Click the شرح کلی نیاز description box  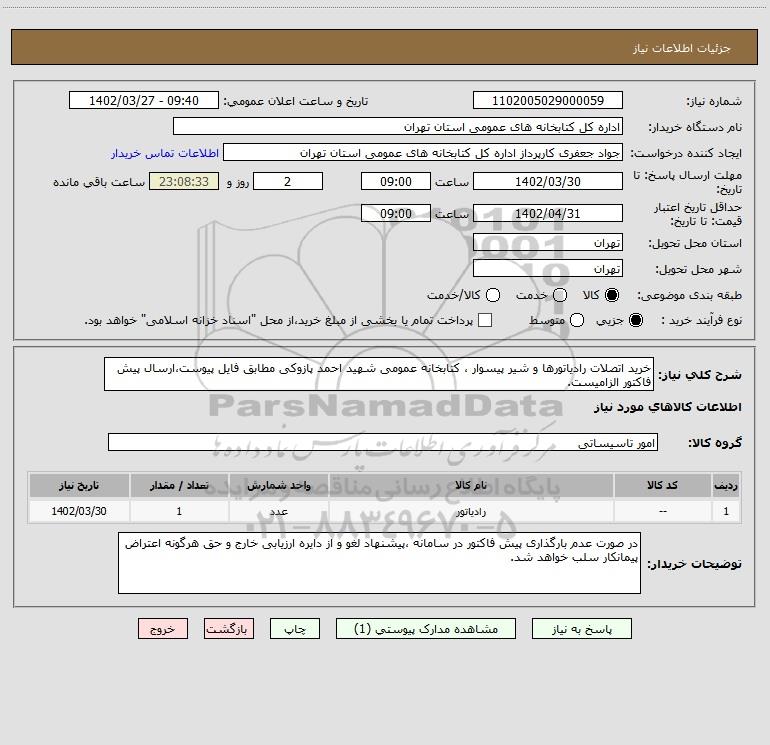[379, 374]
